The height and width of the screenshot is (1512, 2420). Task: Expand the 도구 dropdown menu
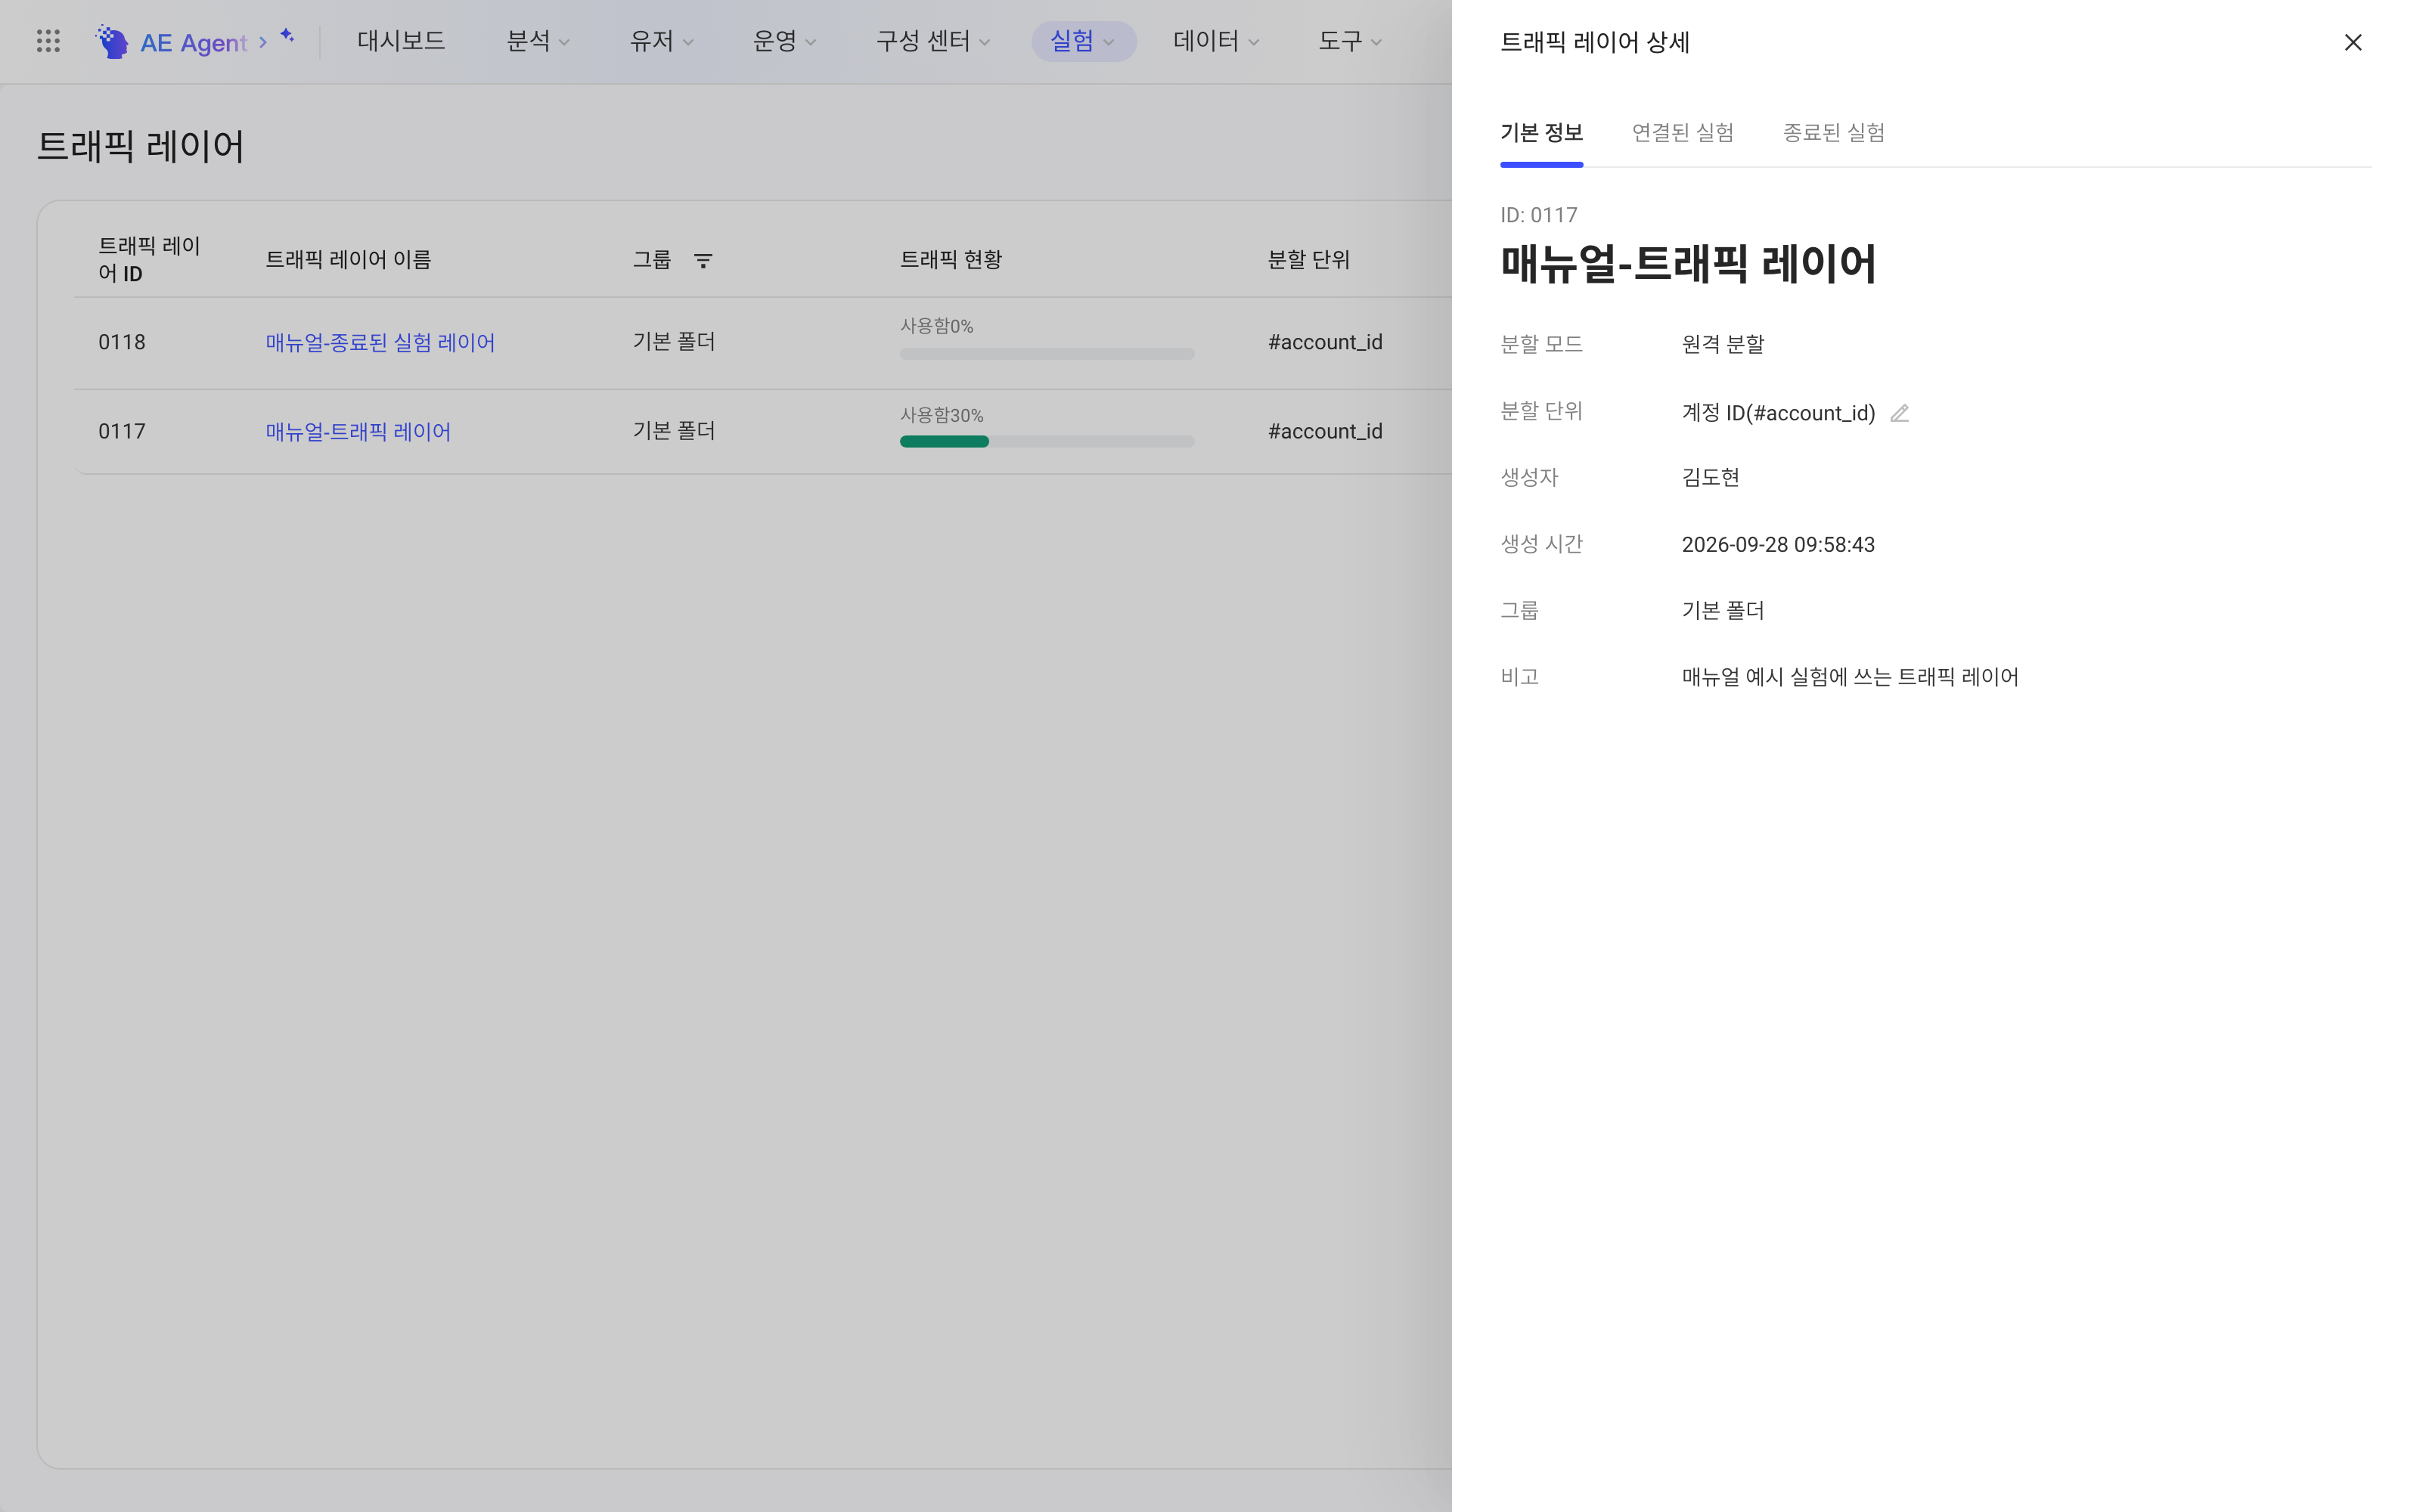point(1350,41)
